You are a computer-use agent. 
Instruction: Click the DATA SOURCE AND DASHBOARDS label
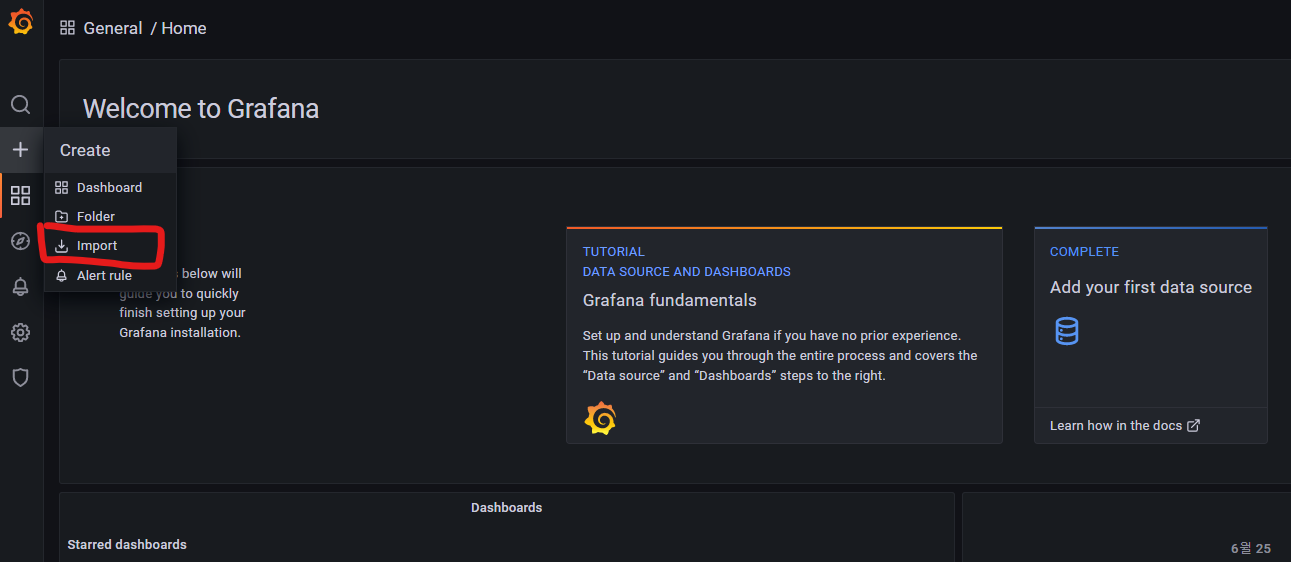[687, 271]
